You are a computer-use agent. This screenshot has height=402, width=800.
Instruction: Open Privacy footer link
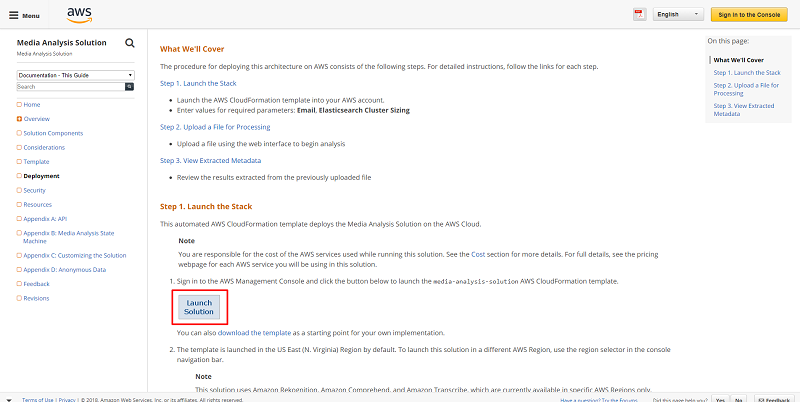tap(67, 399)
